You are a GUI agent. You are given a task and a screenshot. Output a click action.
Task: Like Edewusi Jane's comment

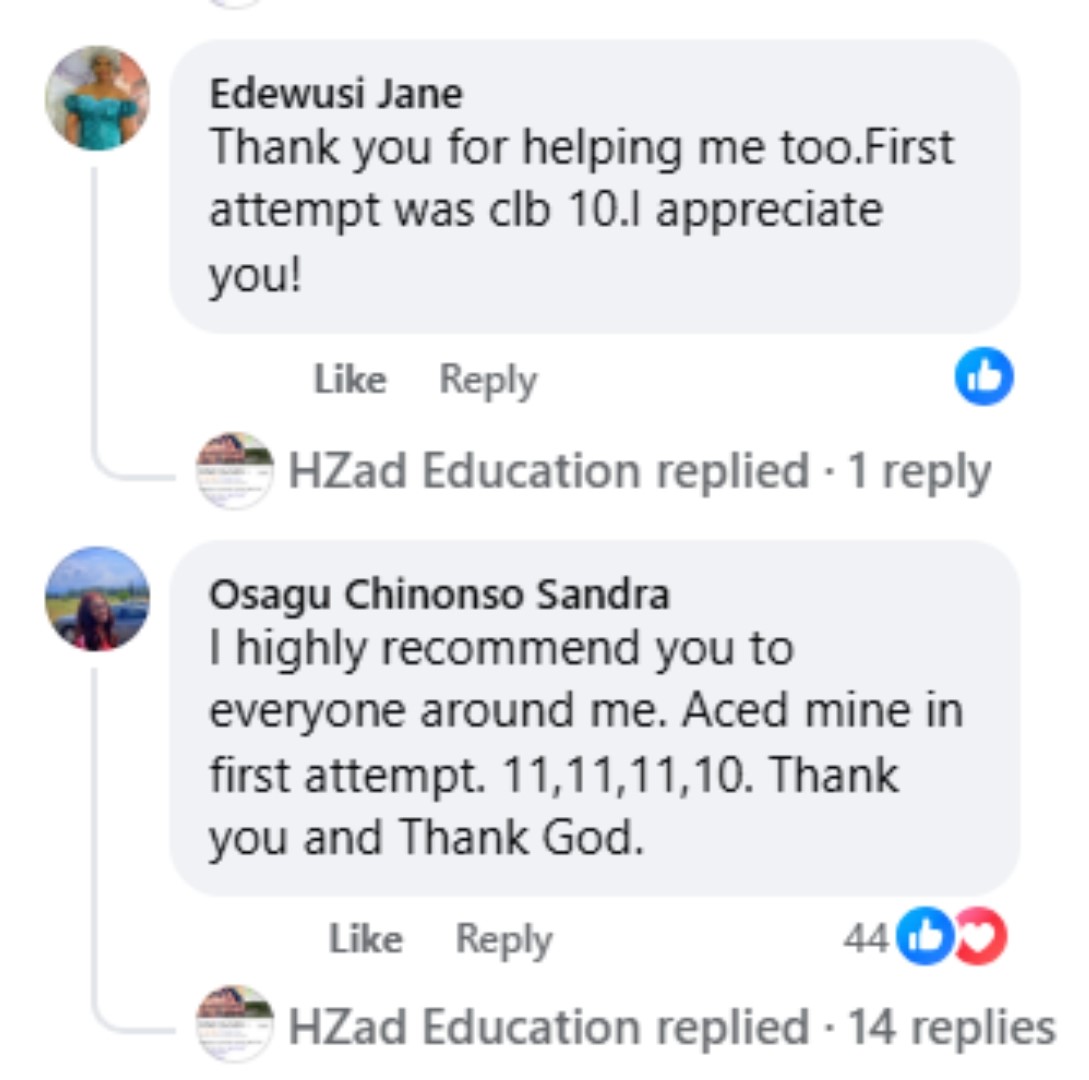click(x=350, y=380)
